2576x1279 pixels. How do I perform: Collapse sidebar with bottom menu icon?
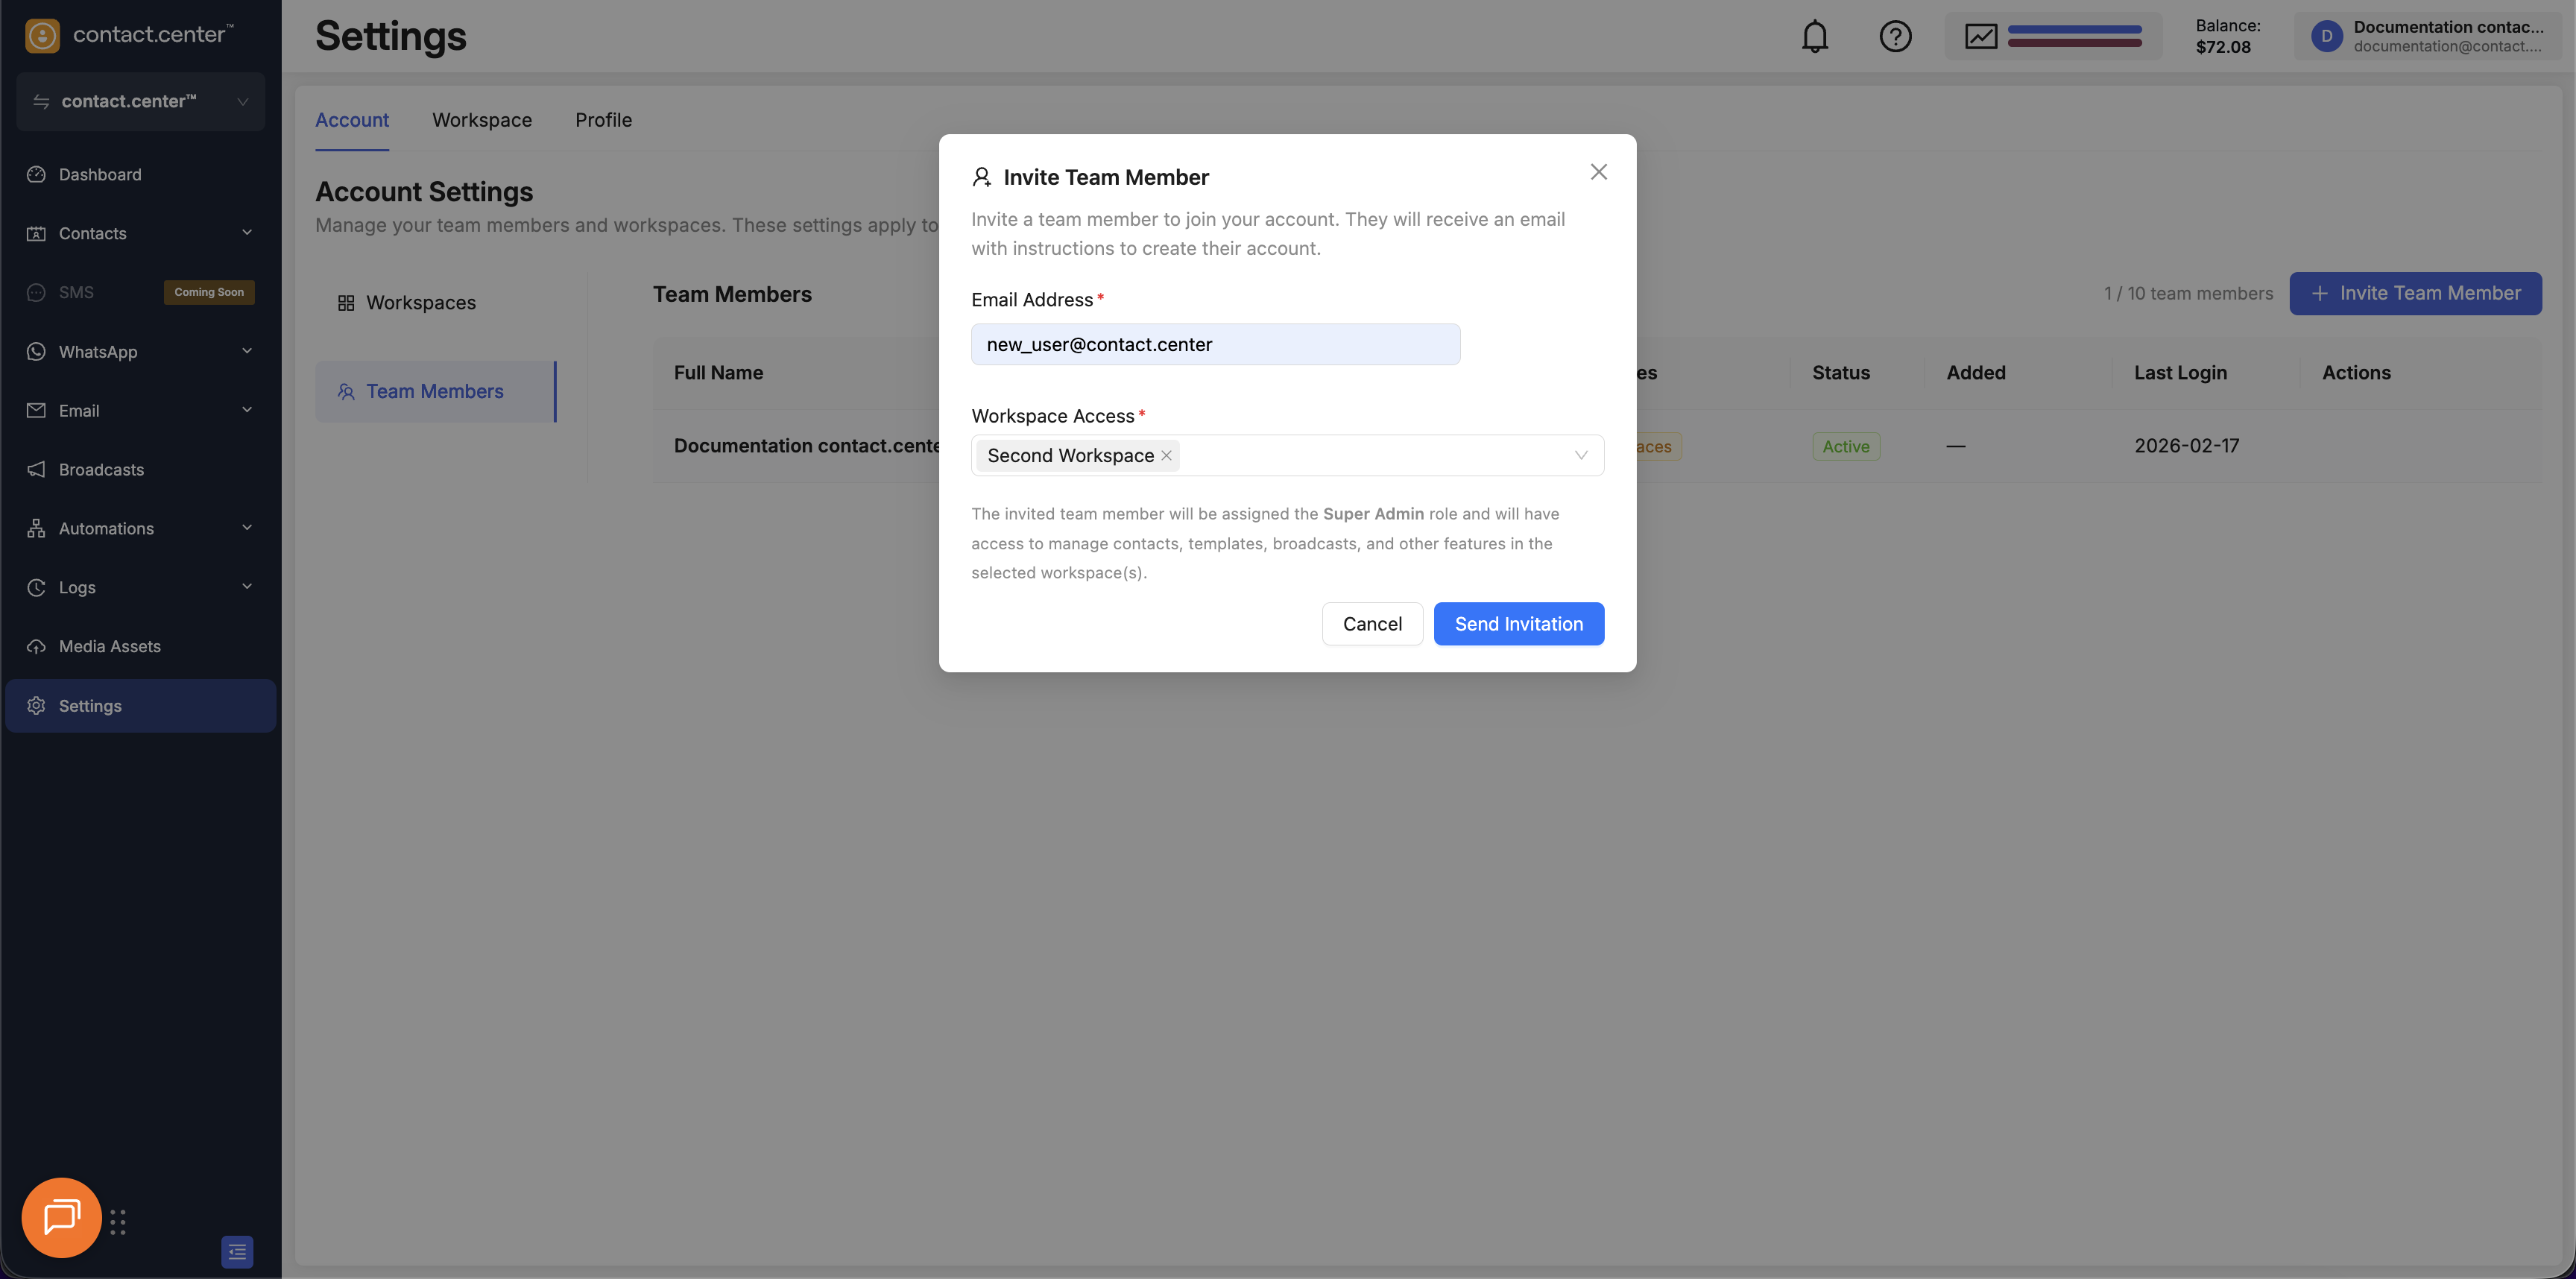pos(237,1251)
